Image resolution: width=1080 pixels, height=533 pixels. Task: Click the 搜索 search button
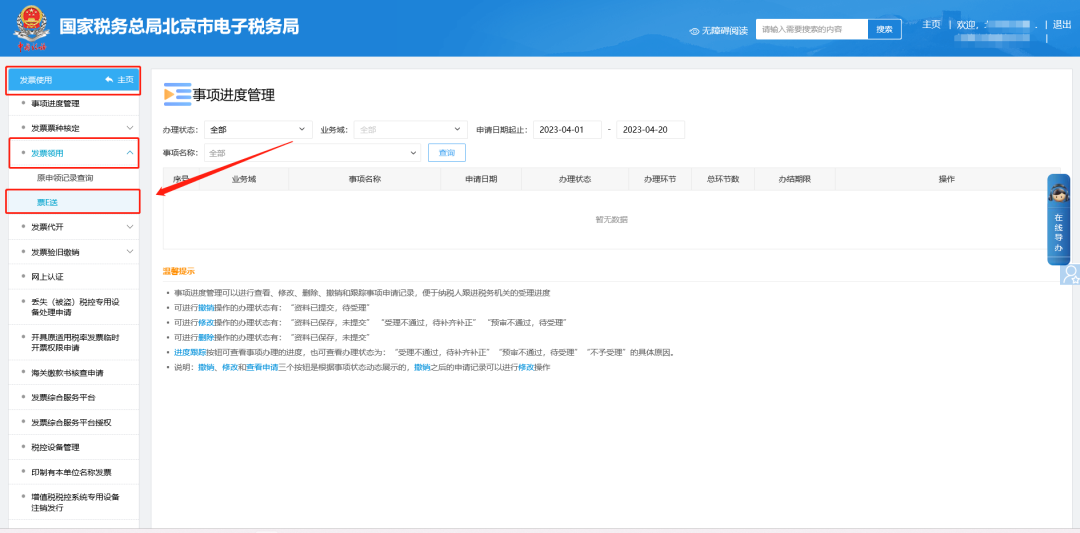click(884, 29)
